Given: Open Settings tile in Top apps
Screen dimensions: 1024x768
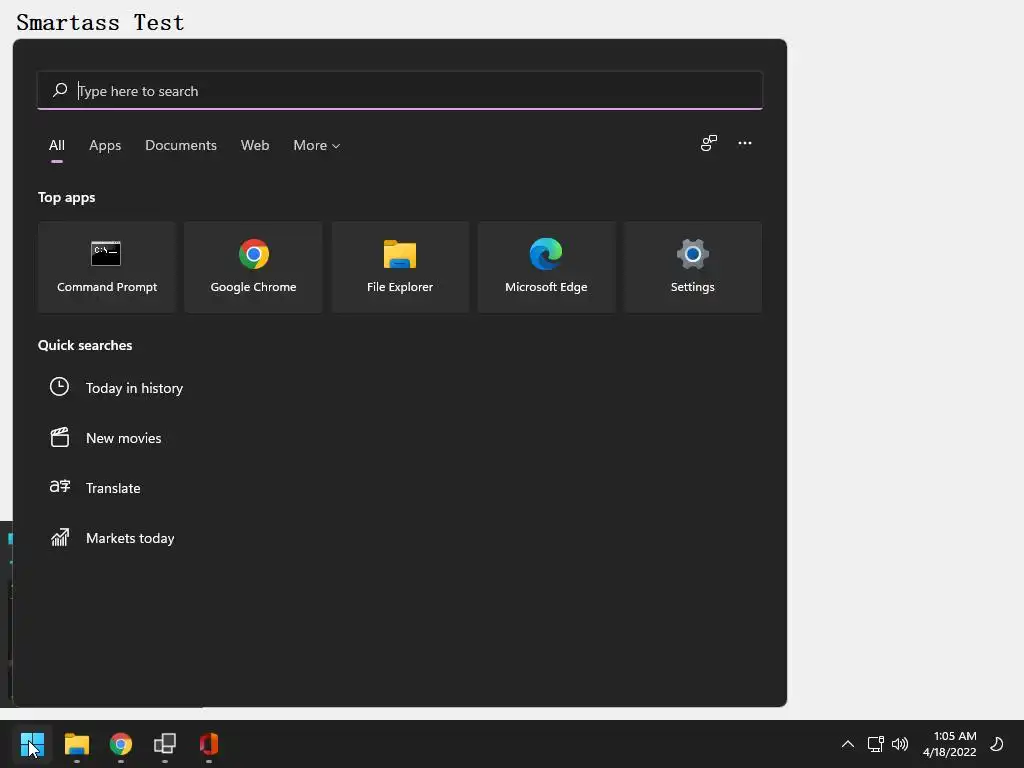Looking at the screenshot, I should [x=693, y=267].
